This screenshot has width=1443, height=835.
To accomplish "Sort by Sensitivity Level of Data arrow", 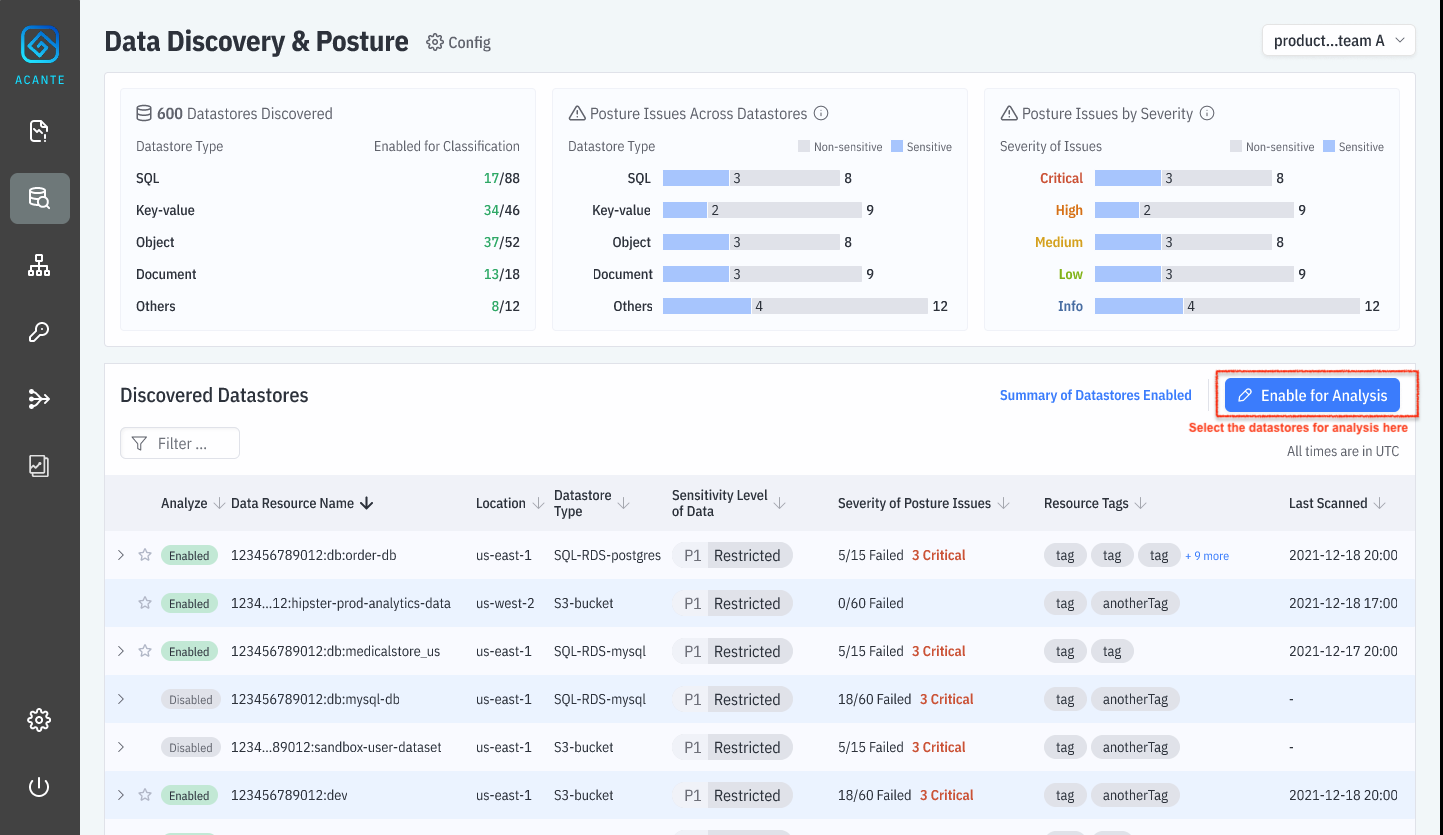I will (780, 503).
